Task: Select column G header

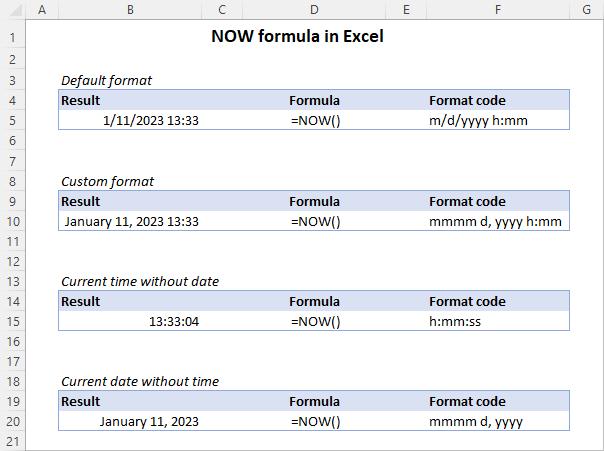Action: click(587, 10)
